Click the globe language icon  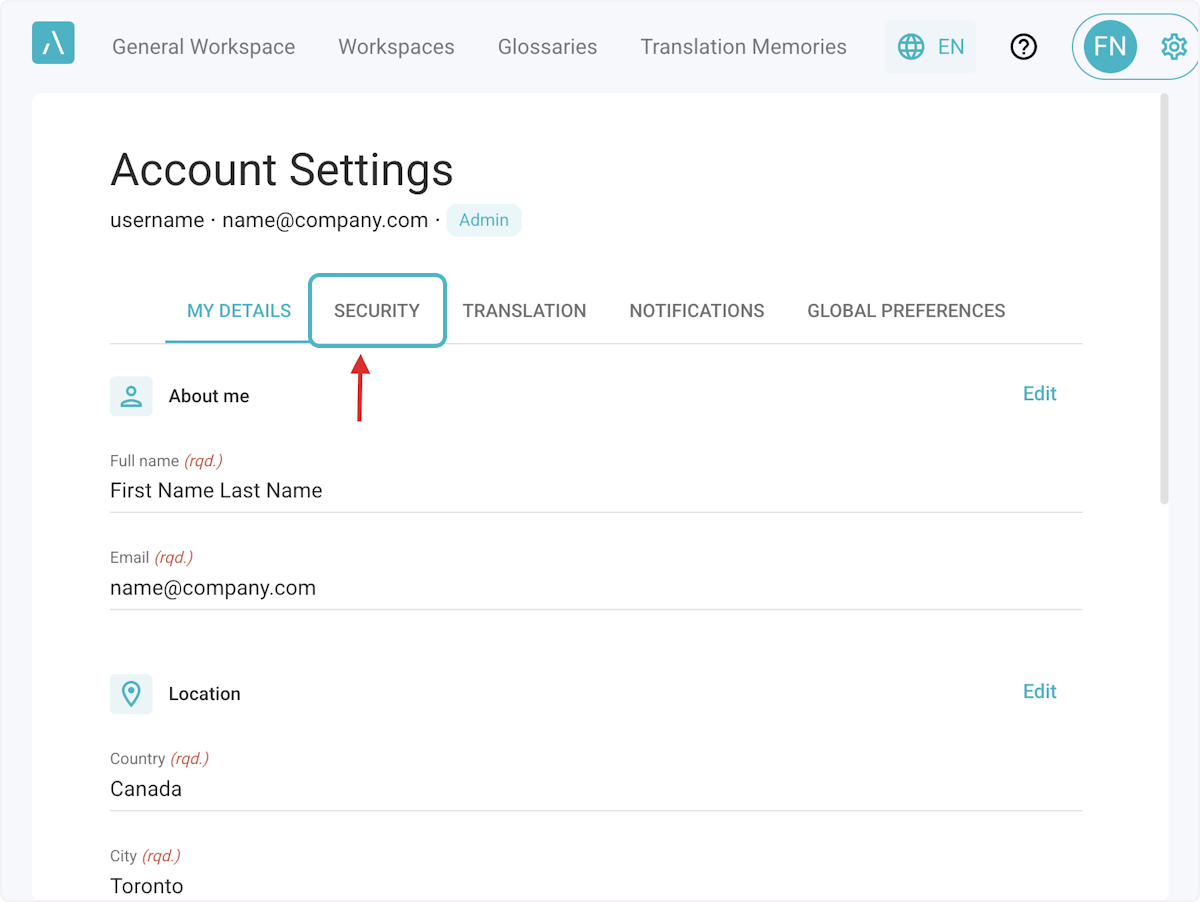coord(910,47)
